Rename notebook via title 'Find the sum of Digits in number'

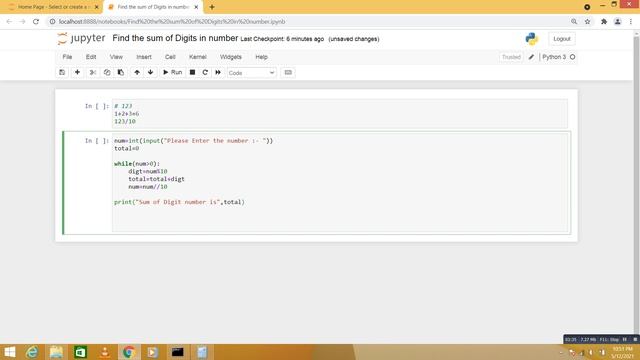(175, 38)
